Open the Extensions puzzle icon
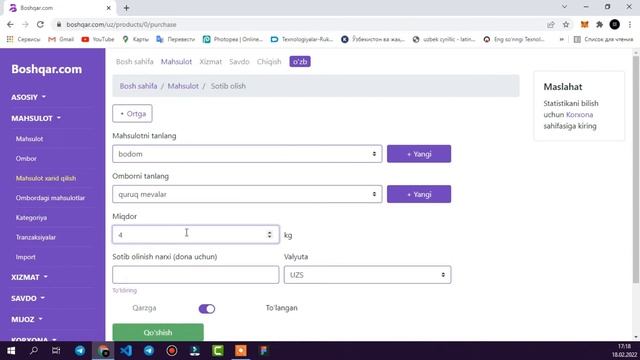This screenshot has height=360, width=640. [599, 24]
